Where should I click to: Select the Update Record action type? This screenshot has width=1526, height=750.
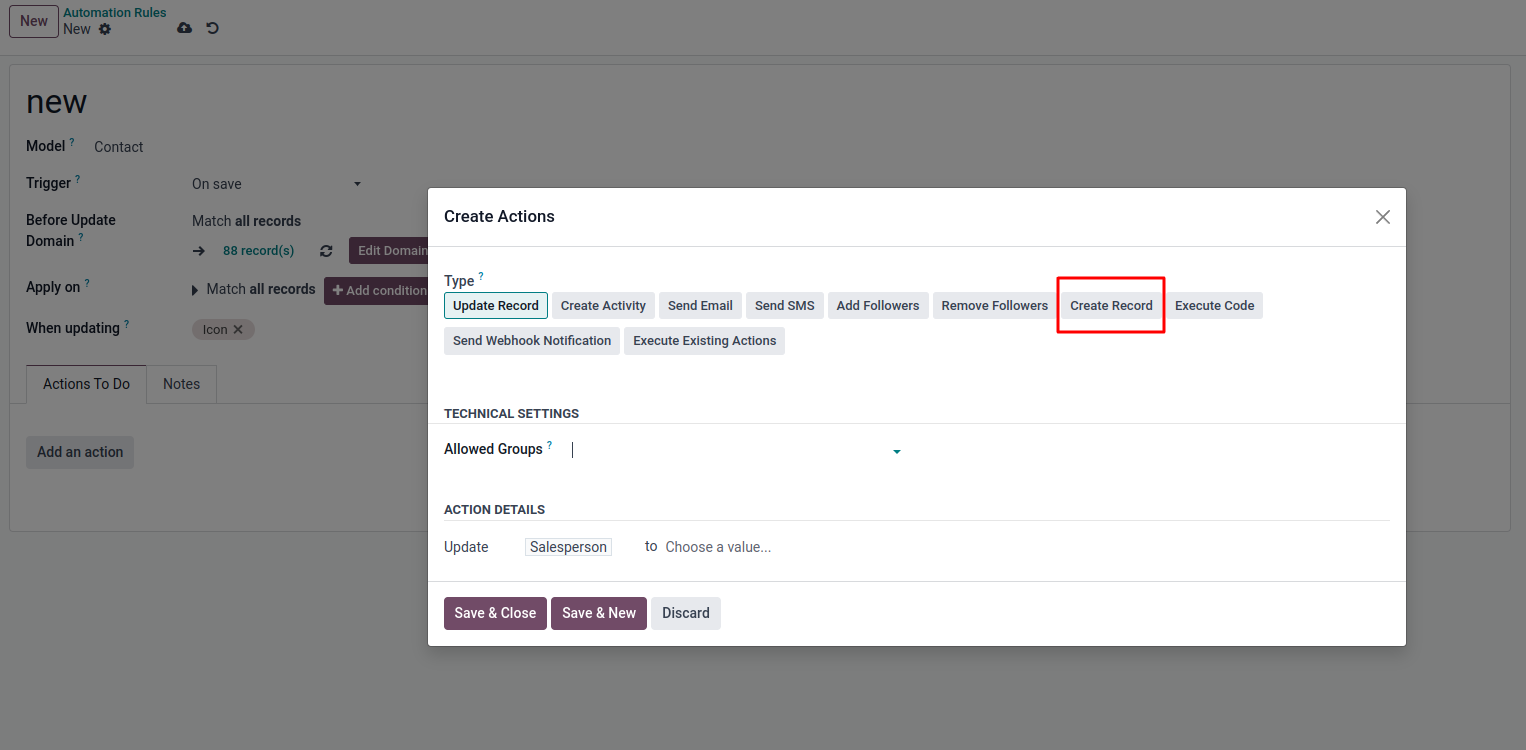pyautogui.click(x=496, y=306)
